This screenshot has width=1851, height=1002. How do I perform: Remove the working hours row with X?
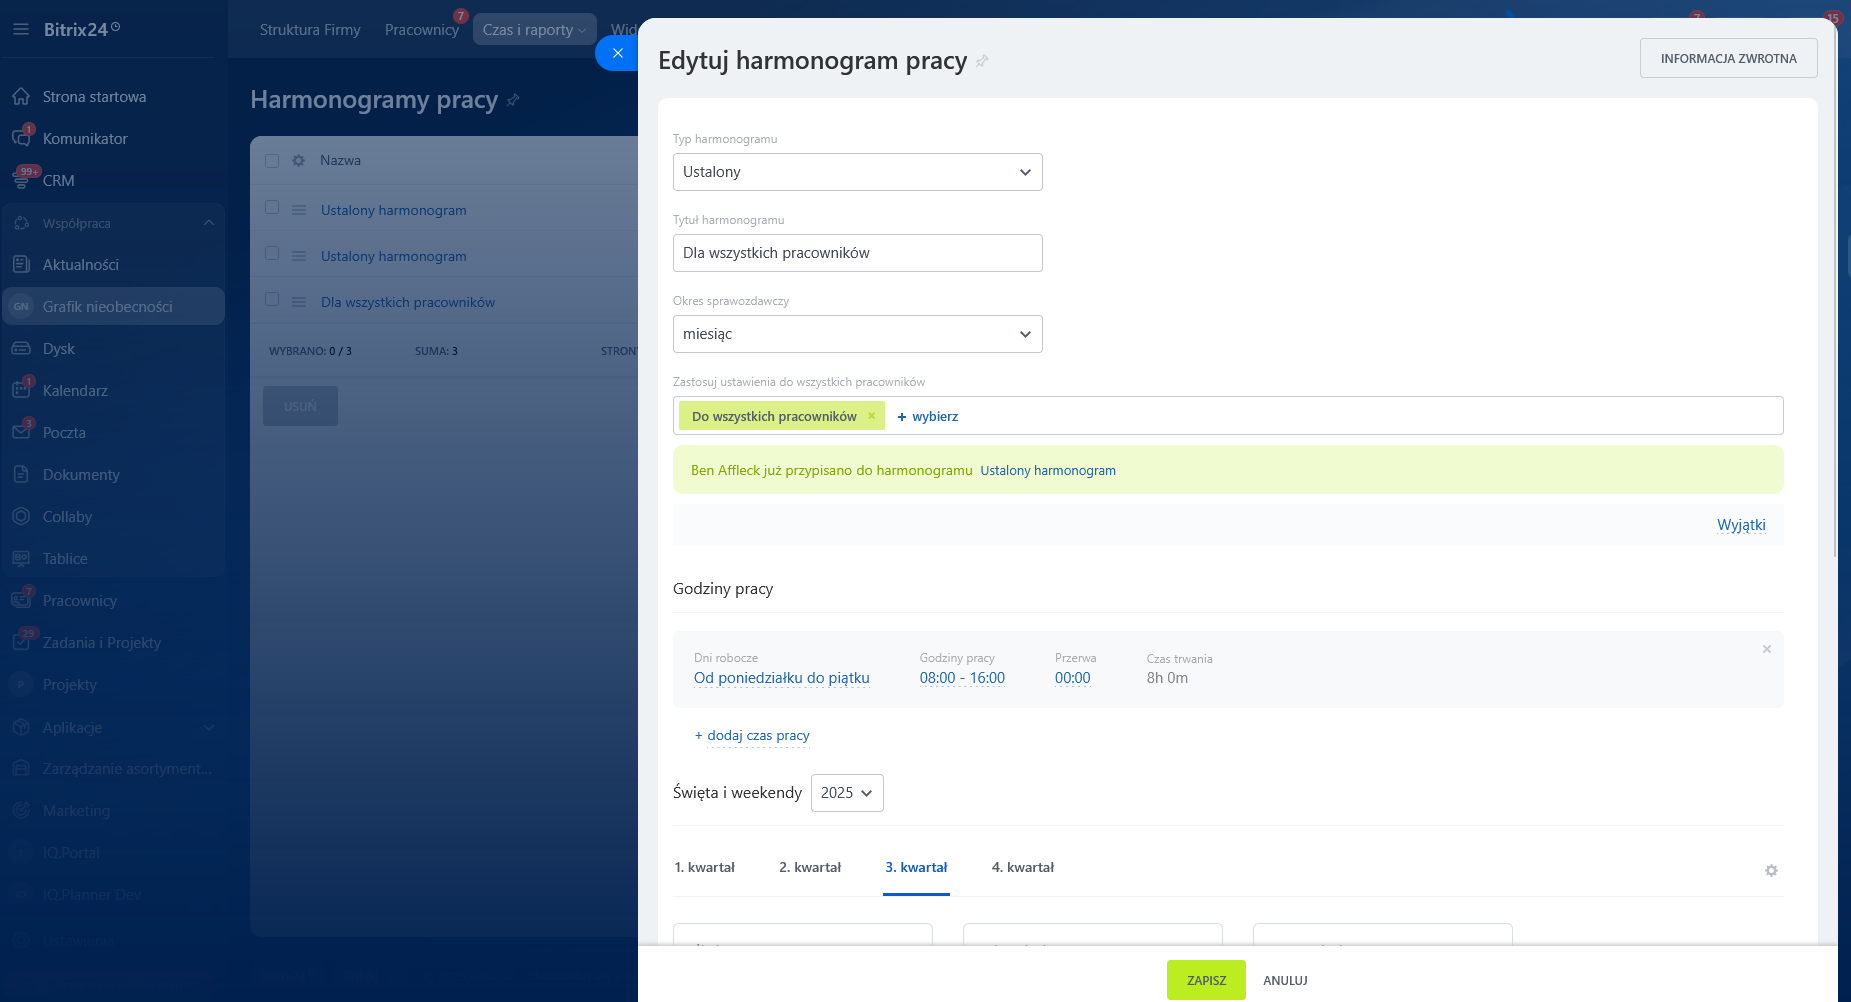click(1766, 649)
